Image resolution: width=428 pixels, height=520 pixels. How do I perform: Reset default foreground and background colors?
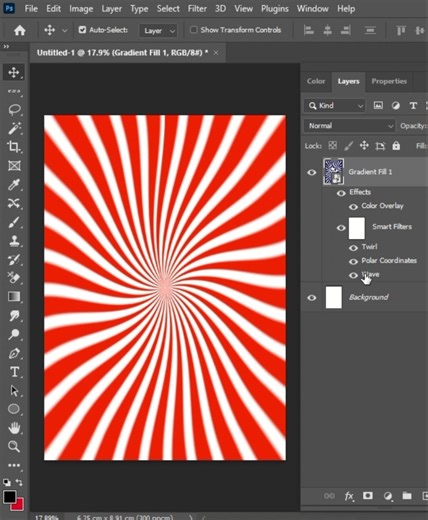coord(7,482)
